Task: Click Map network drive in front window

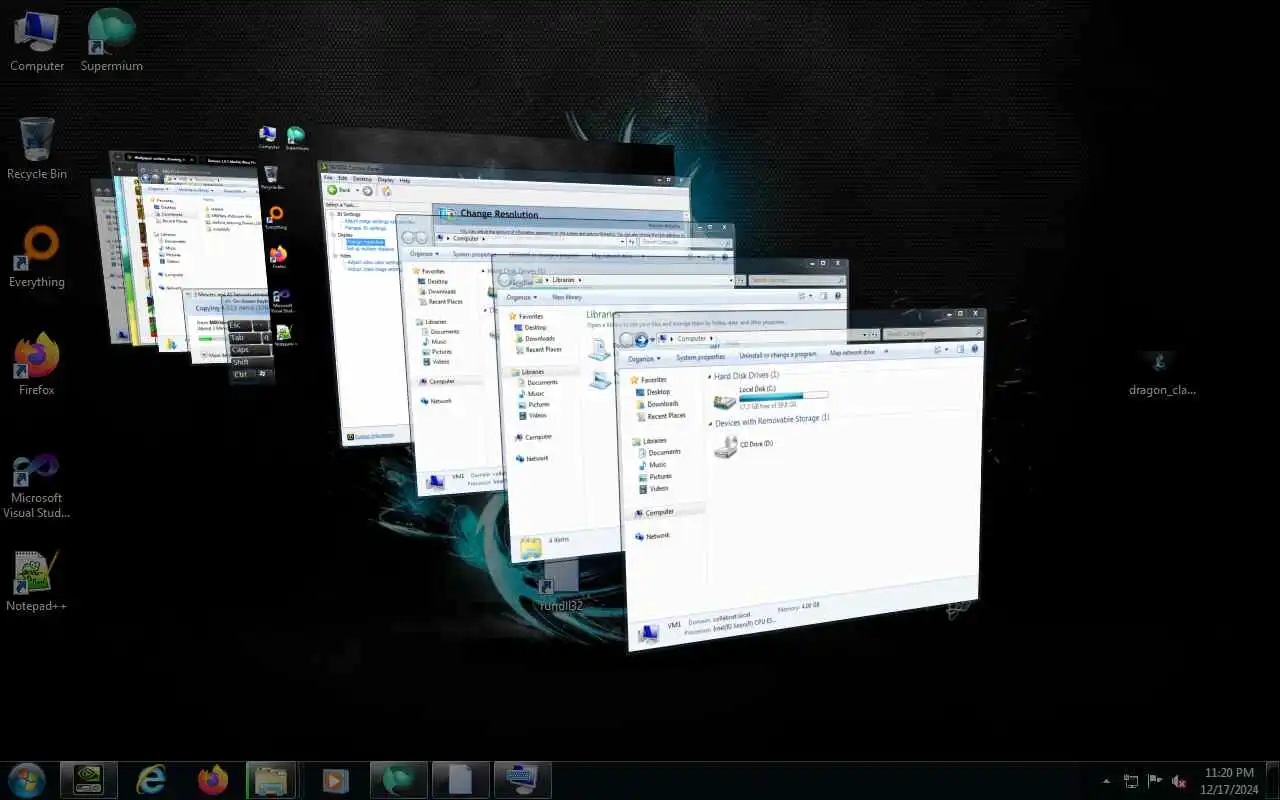Action: point(852,353)
